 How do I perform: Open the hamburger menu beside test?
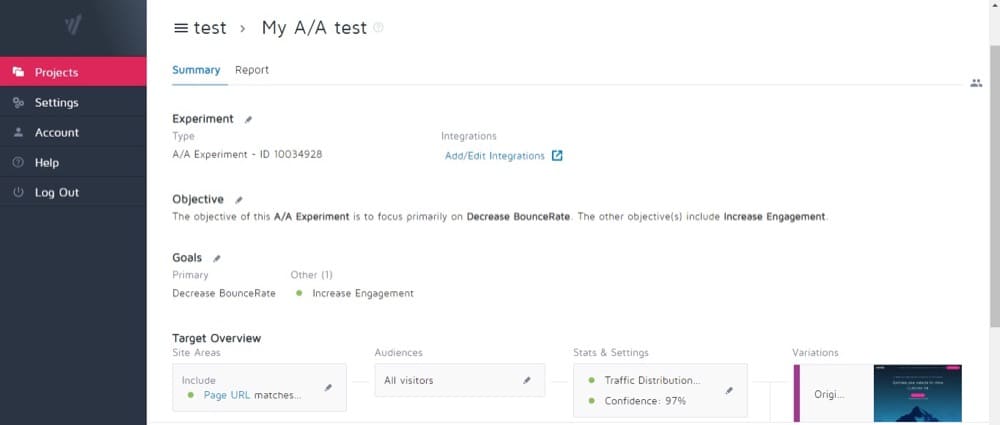[x=181, y=28]
